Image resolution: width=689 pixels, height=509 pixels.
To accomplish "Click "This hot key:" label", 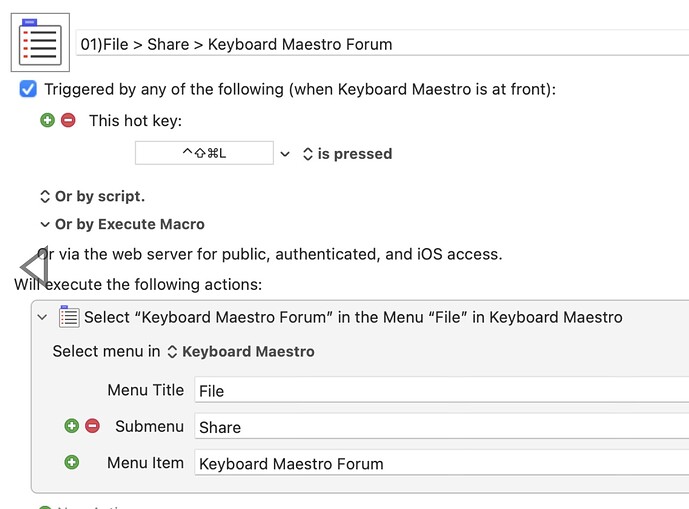I will coord(135,120).
